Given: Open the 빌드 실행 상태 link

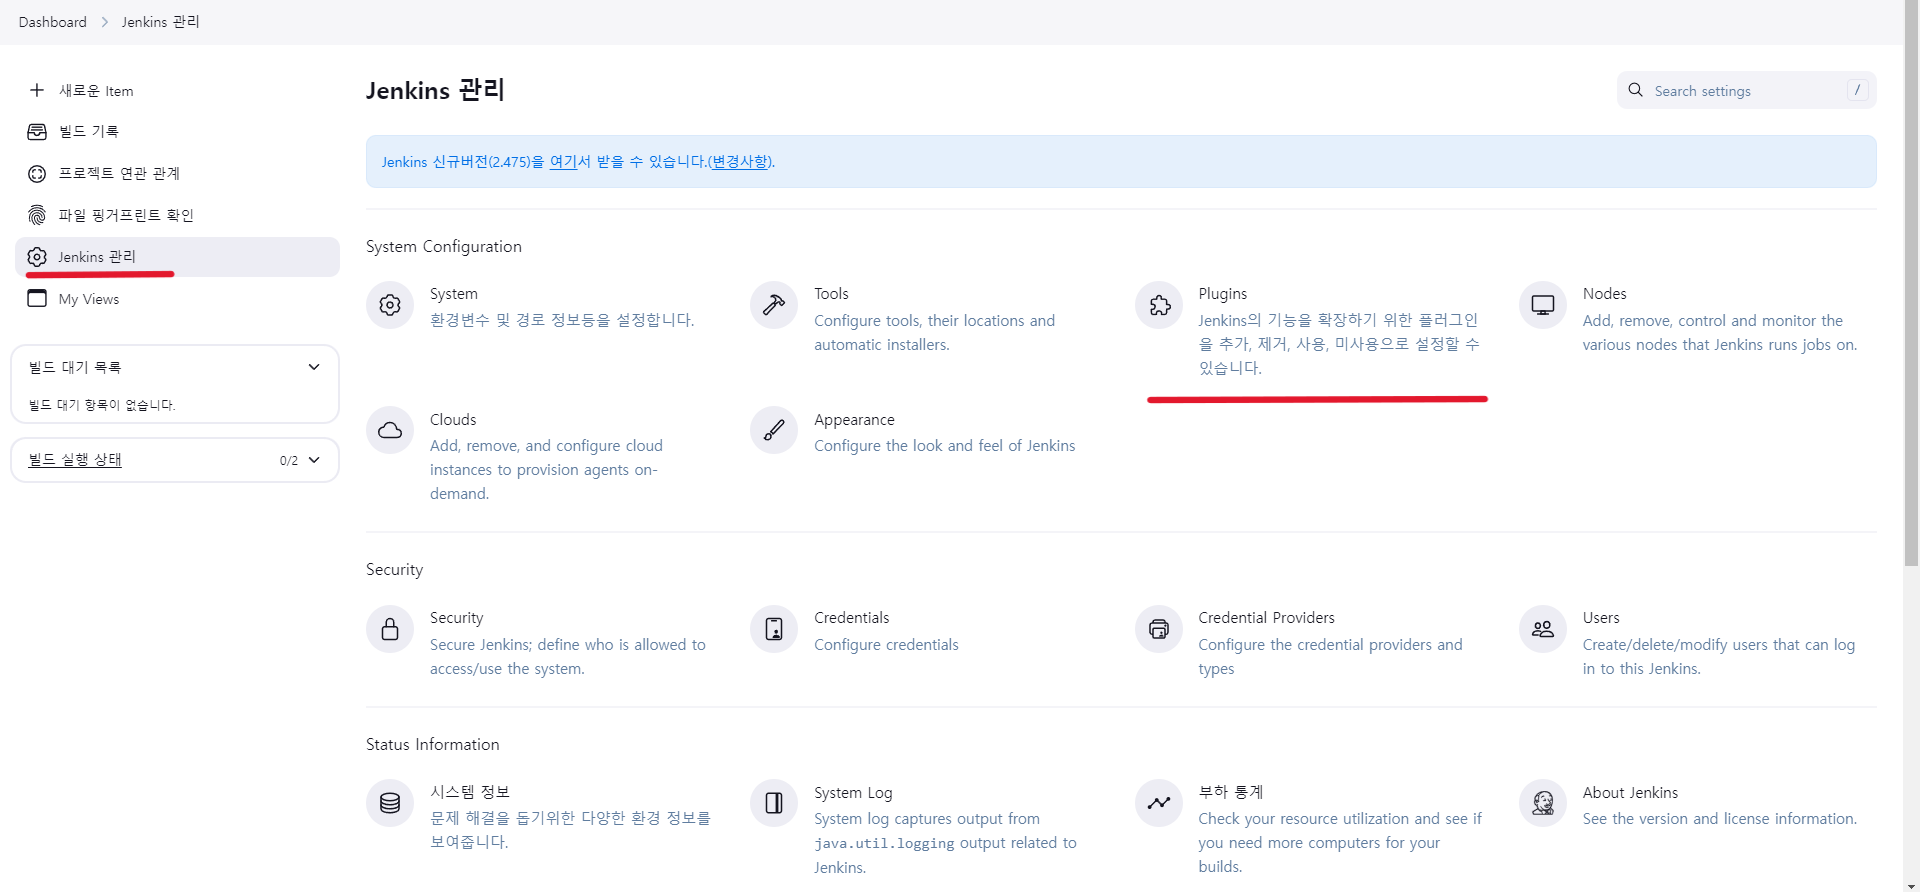Looking at the screenshot, I should 75,460.
